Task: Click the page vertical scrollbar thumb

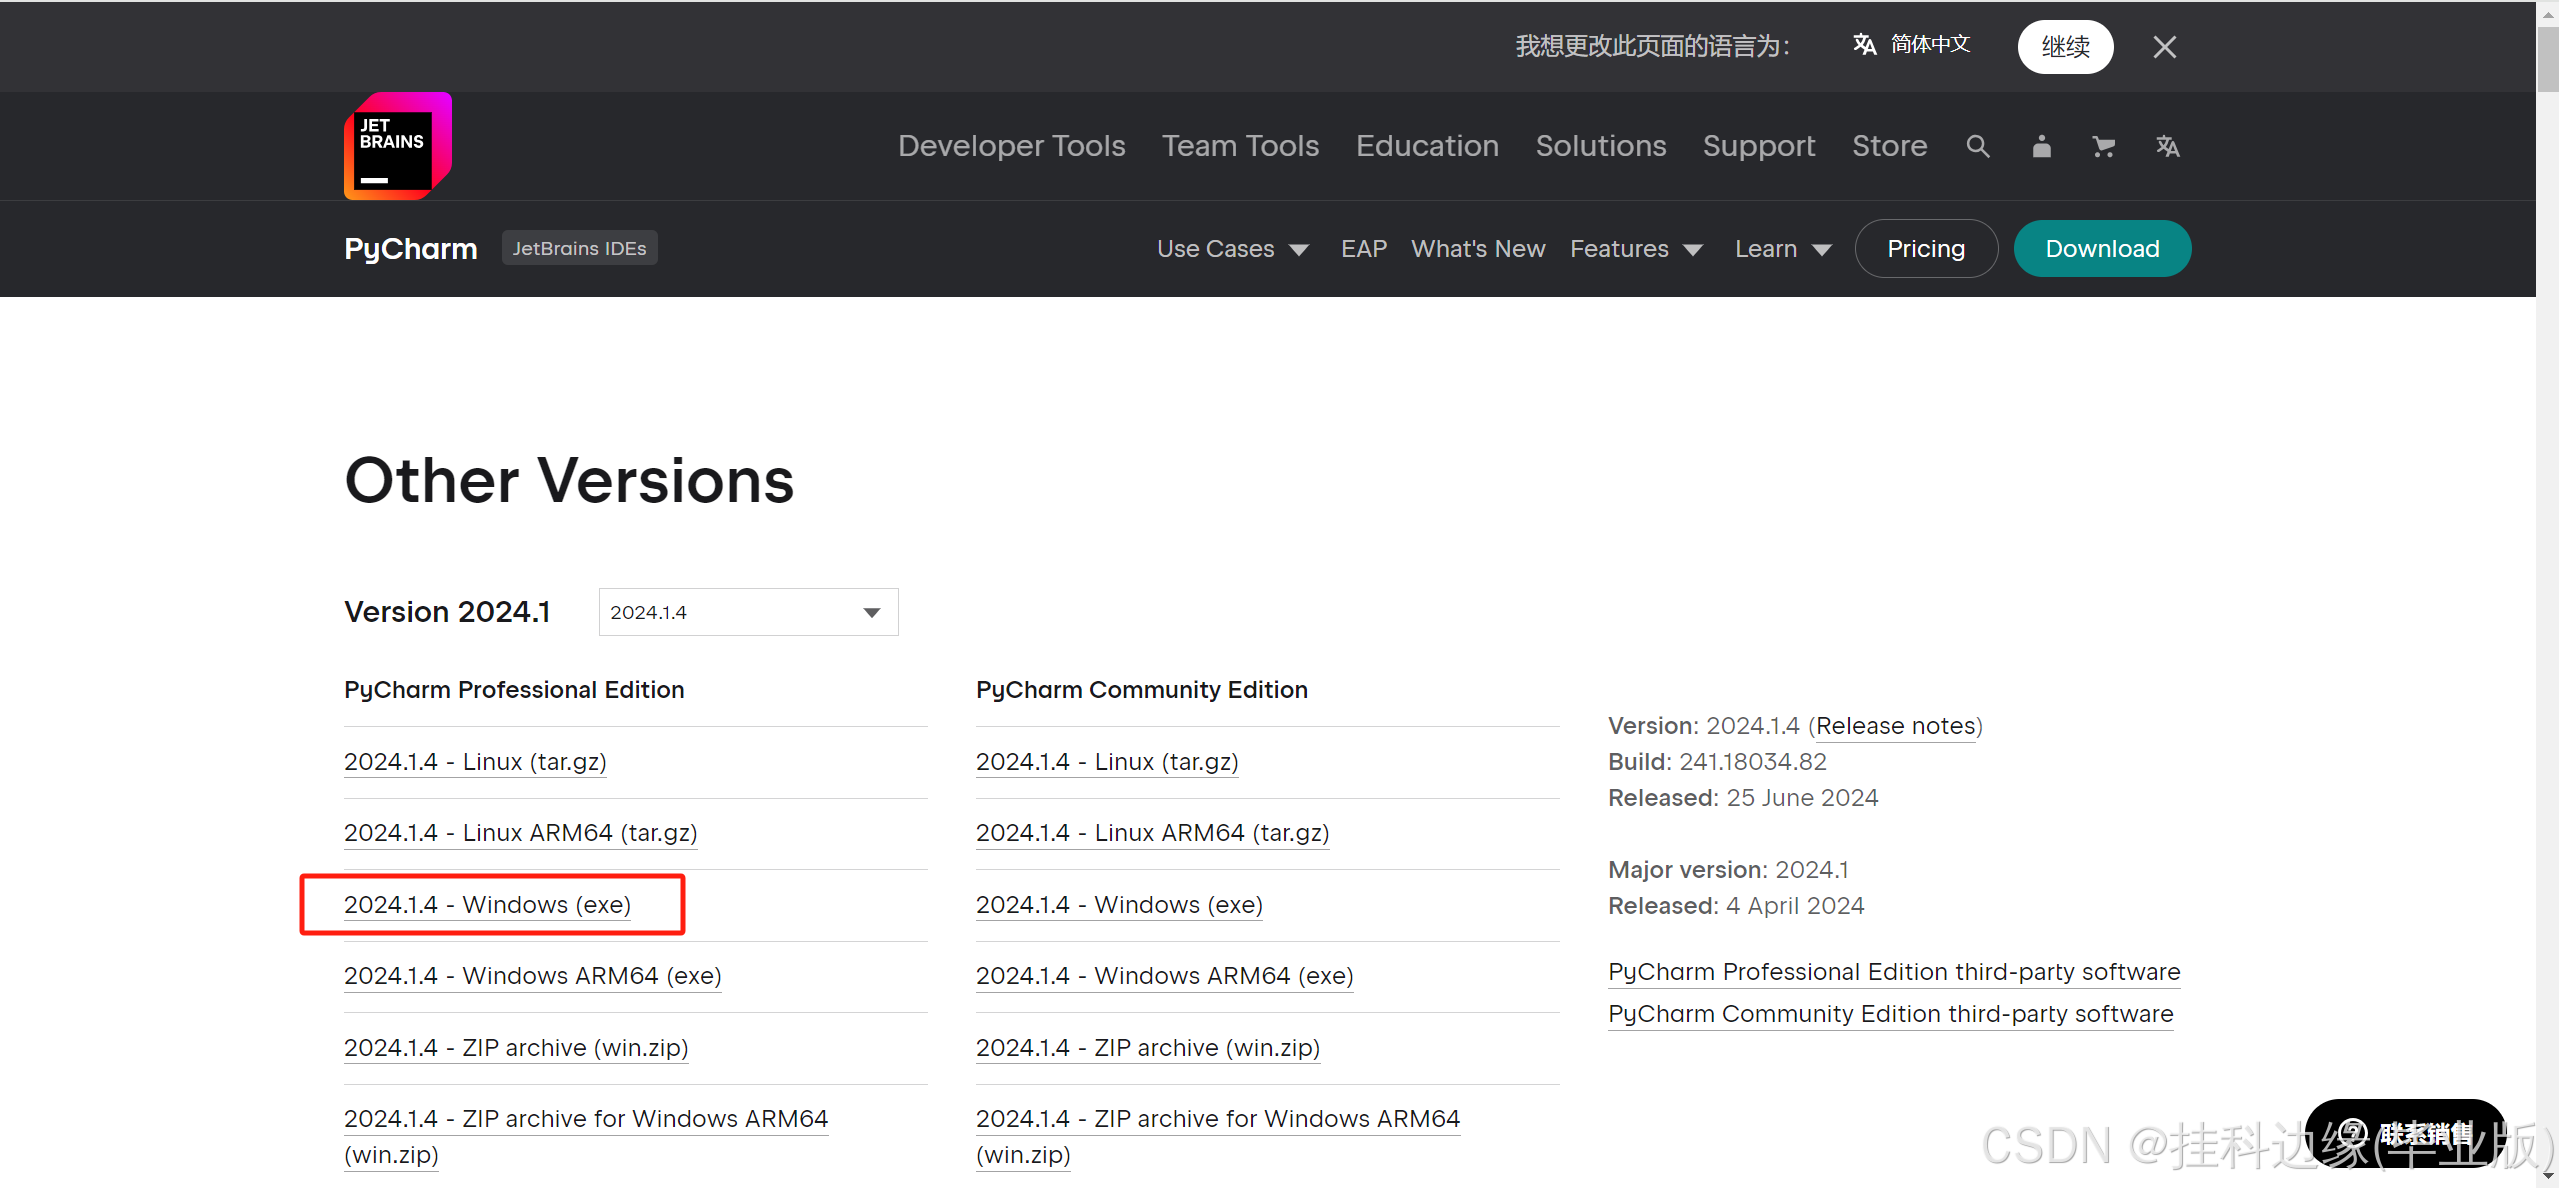Action: pos(2547,60)
